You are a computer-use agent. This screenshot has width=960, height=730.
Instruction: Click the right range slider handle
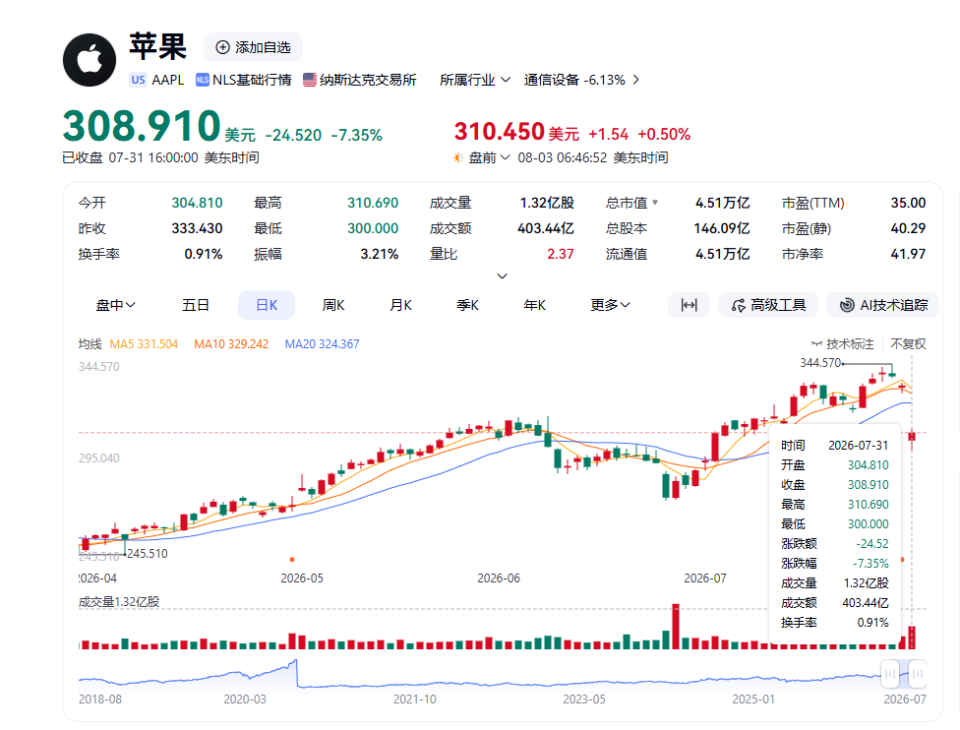(x=917, y=674)
